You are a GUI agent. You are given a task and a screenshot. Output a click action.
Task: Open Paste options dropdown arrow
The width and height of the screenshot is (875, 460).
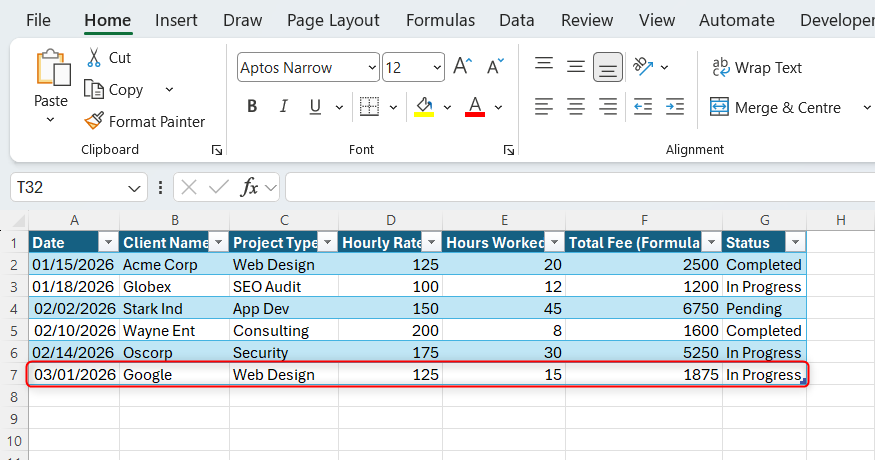50,119
